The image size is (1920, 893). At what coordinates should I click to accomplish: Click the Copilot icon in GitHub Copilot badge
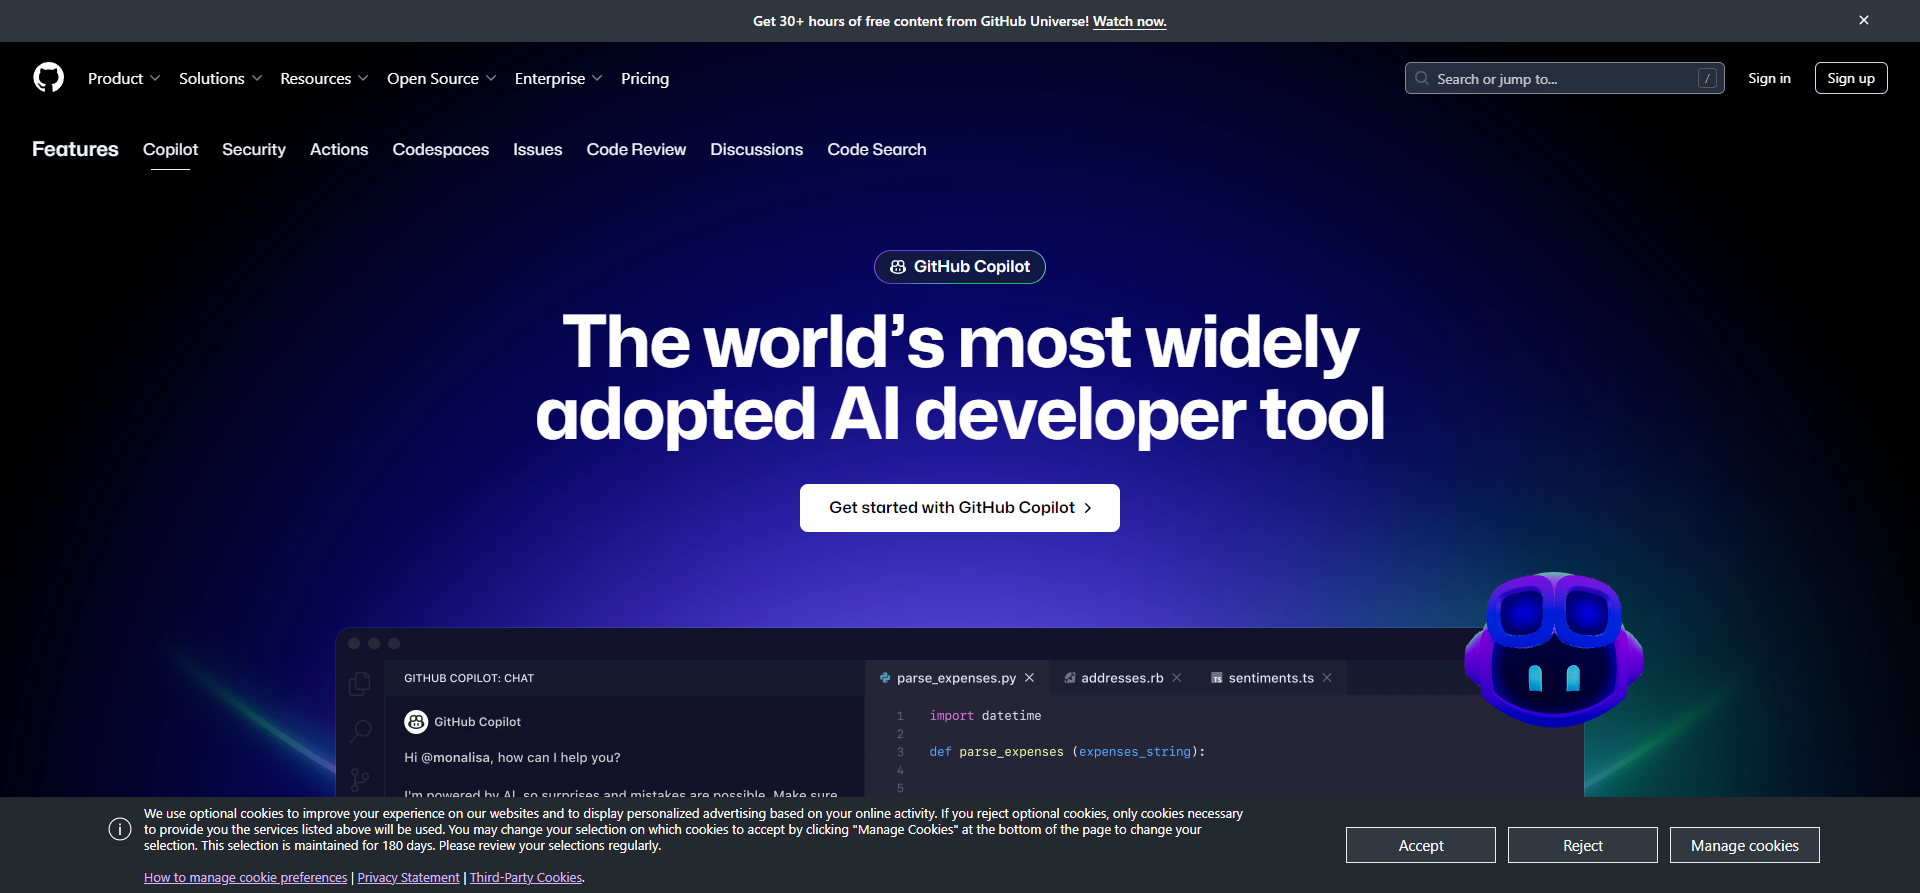(x=898, y=267)
